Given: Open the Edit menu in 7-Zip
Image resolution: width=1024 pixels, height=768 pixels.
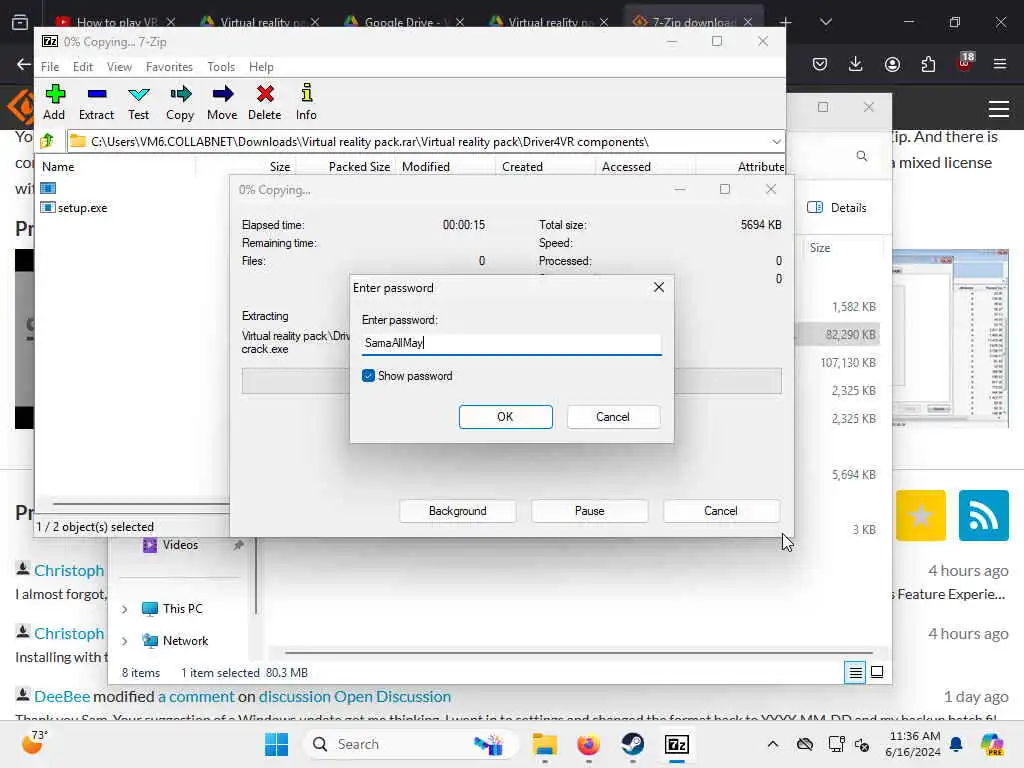Looking at the screenshot, I should 83,67.
